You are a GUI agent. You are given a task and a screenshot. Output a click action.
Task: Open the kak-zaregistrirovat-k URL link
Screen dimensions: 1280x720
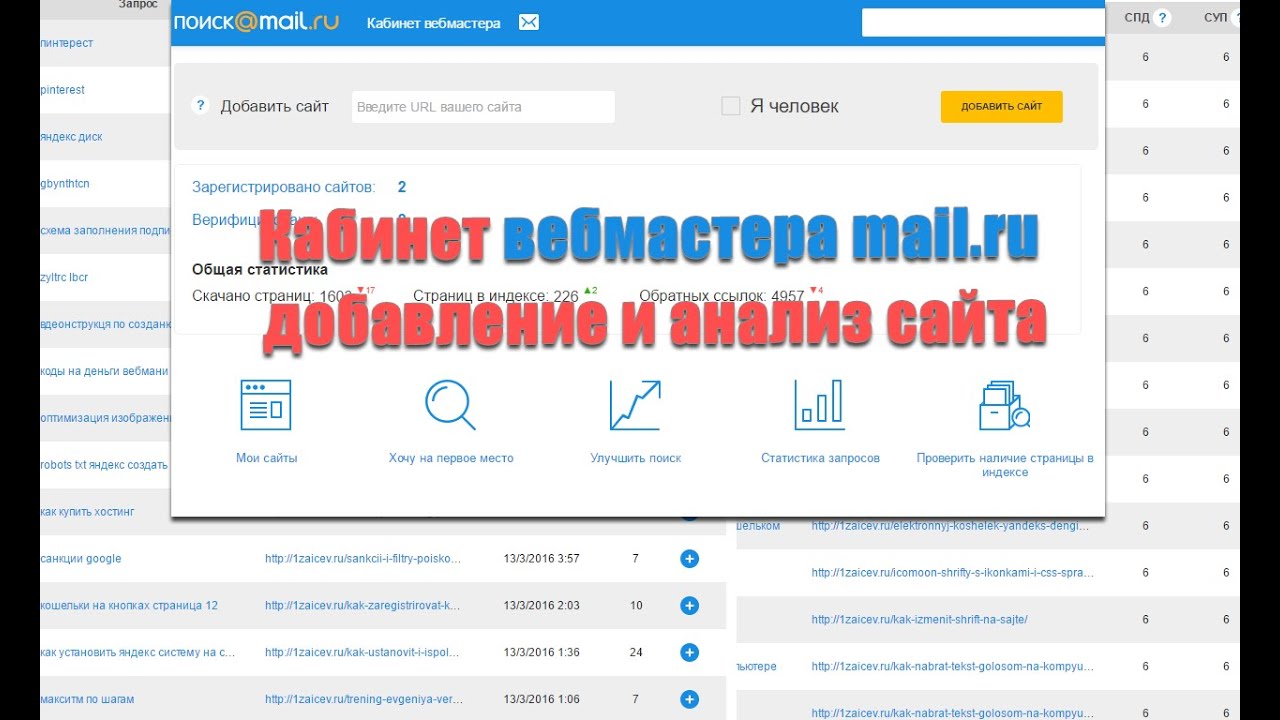click(x=363, y=605)
